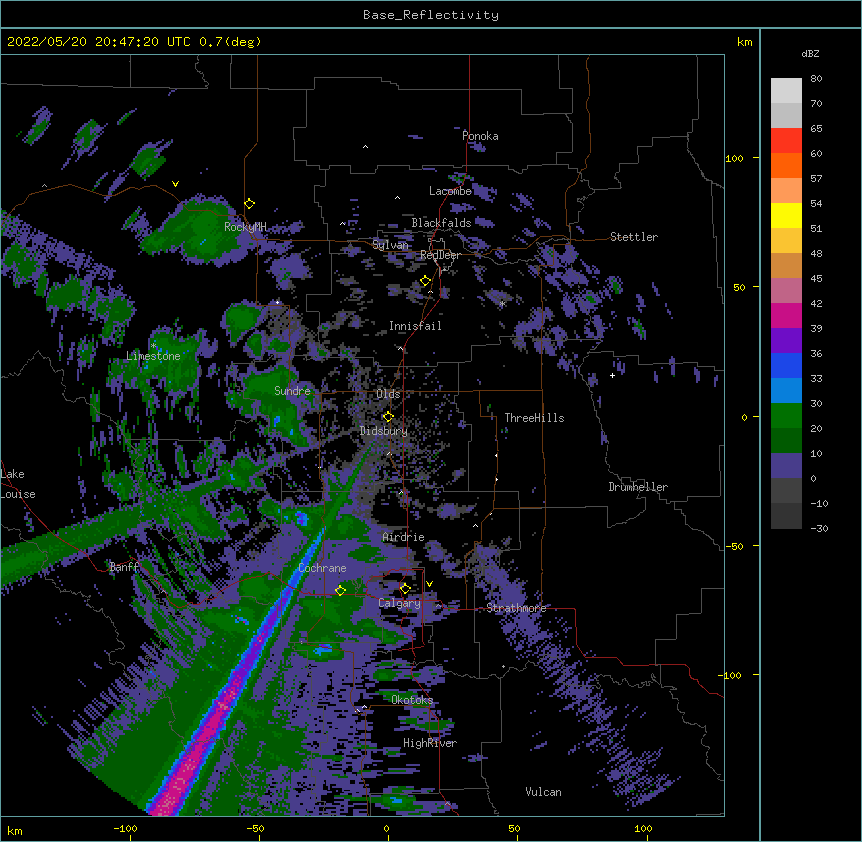The image size is (862, 842).
Task: Click the Strathmore city label
Action: (x=516, y=608)
